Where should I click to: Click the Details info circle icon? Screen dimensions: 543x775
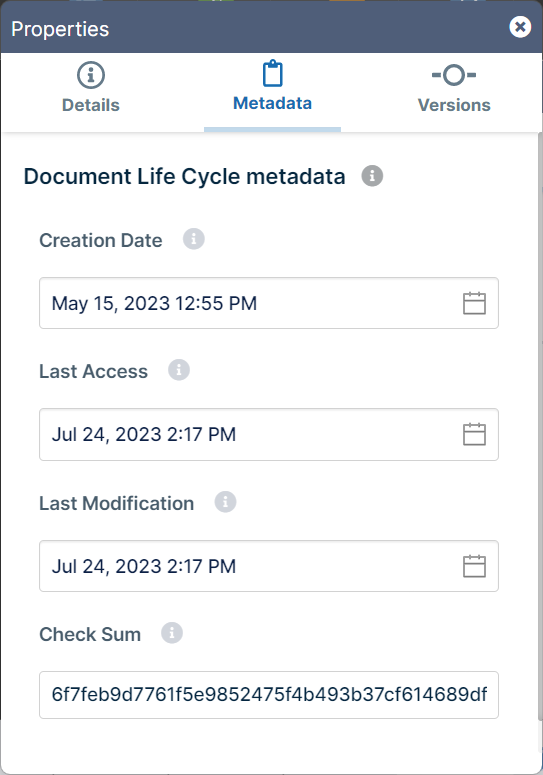[91, 75]
